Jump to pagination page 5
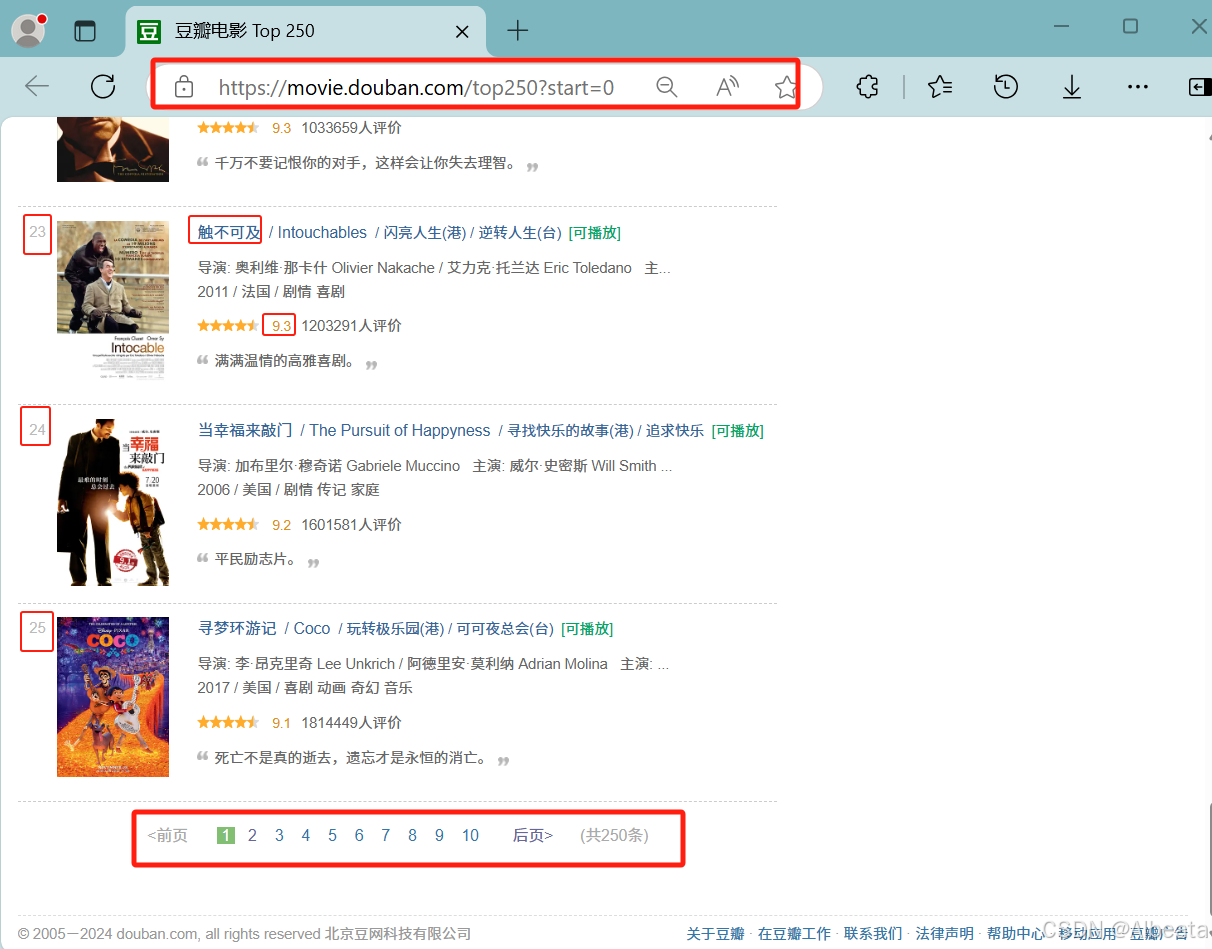This screenshot has height=949, width=1212. coord(332,835)
